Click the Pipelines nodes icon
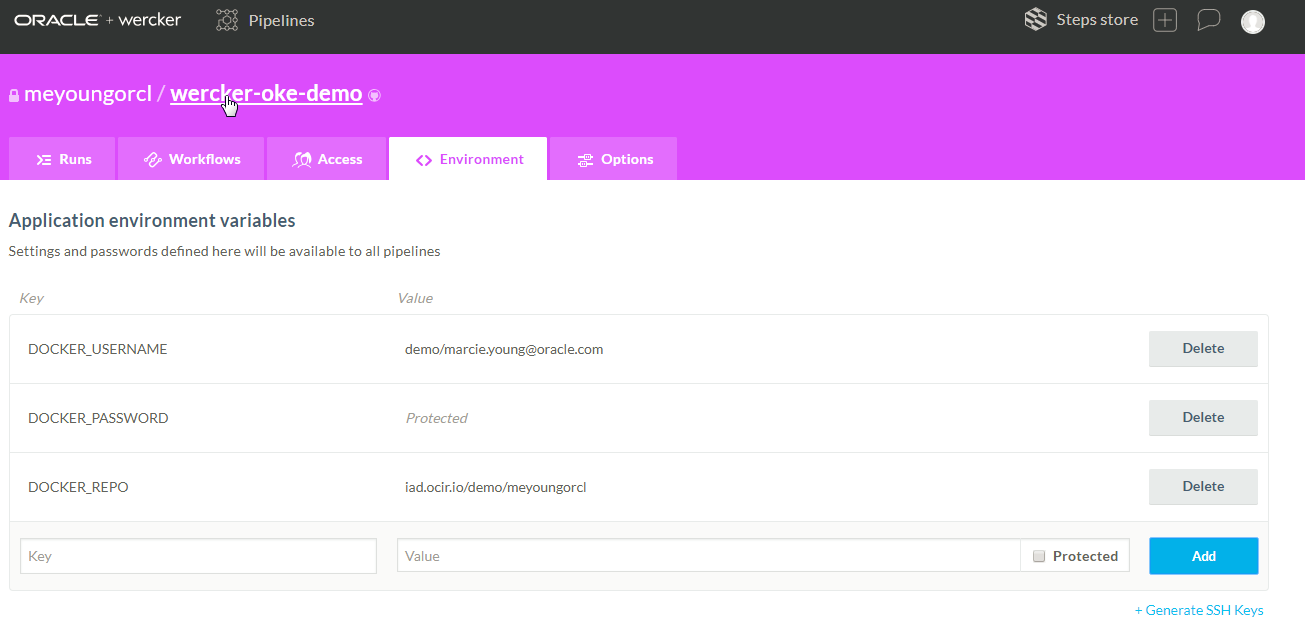This screenshot has width=1305, height=638. [227, 20]
